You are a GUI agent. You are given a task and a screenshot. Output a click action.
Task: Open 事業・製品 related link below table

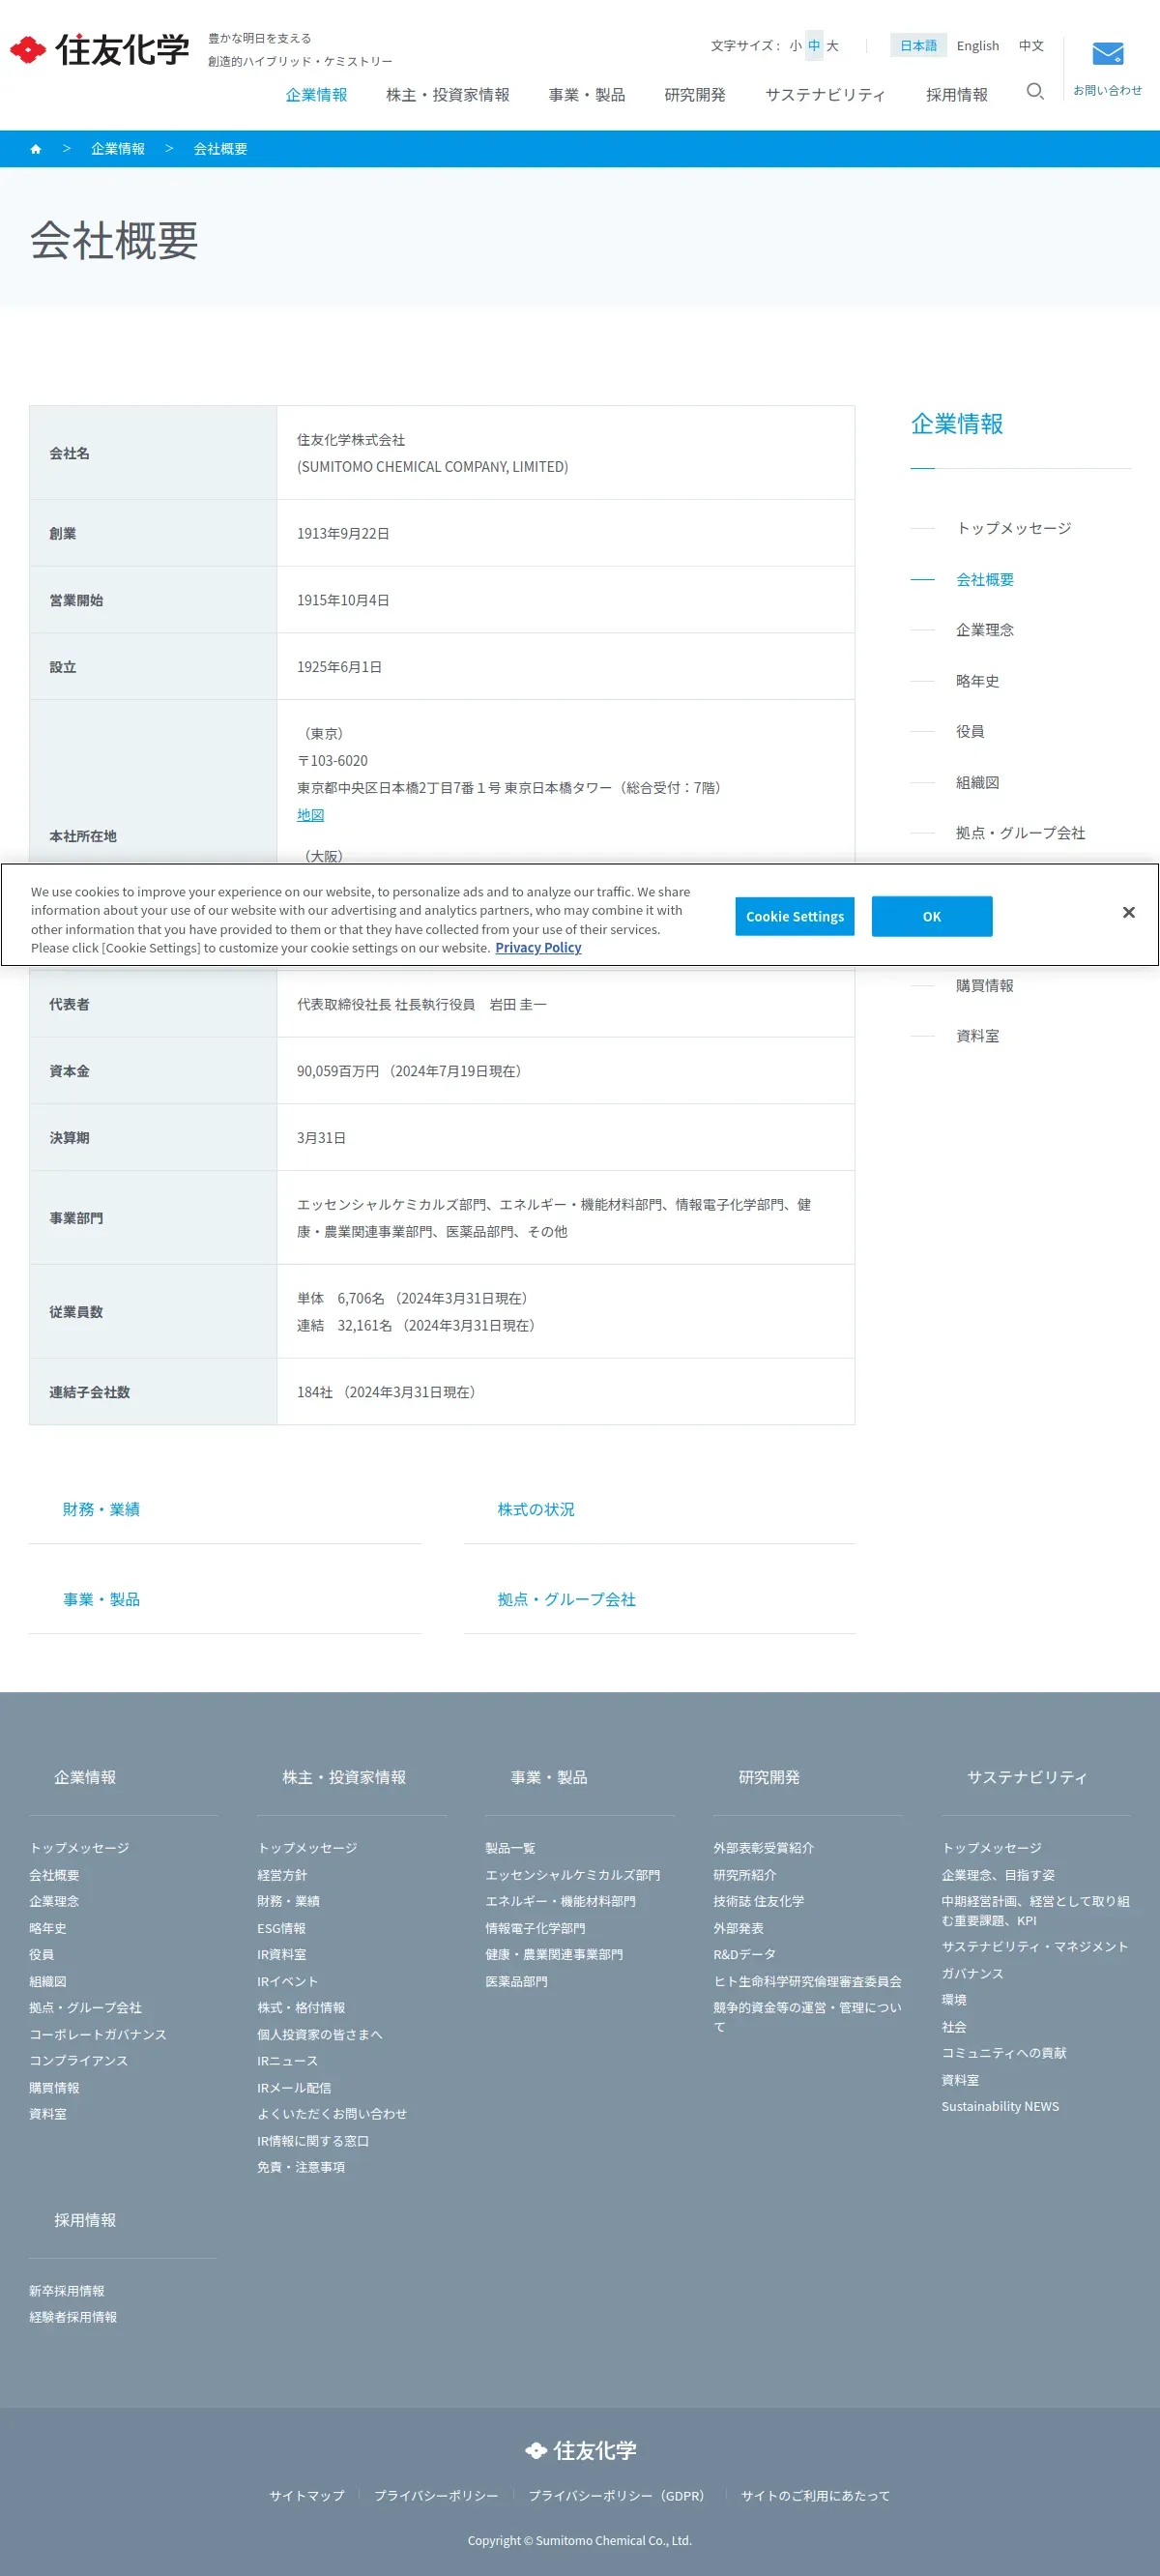point(101,1600)
